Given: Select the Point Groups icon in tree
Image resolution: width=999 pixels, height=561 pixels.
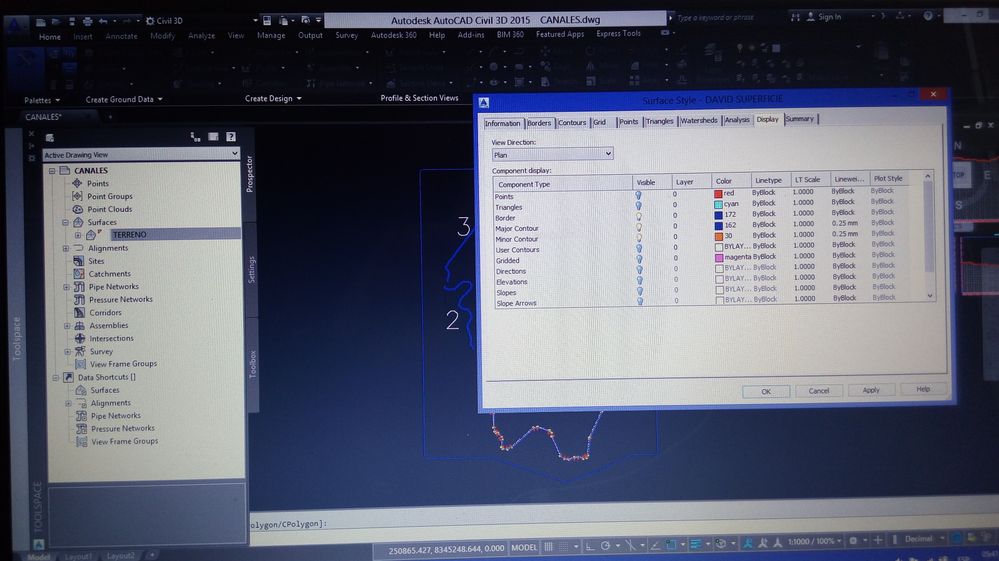Looking at the screenshot, I should tap(77, 196).
